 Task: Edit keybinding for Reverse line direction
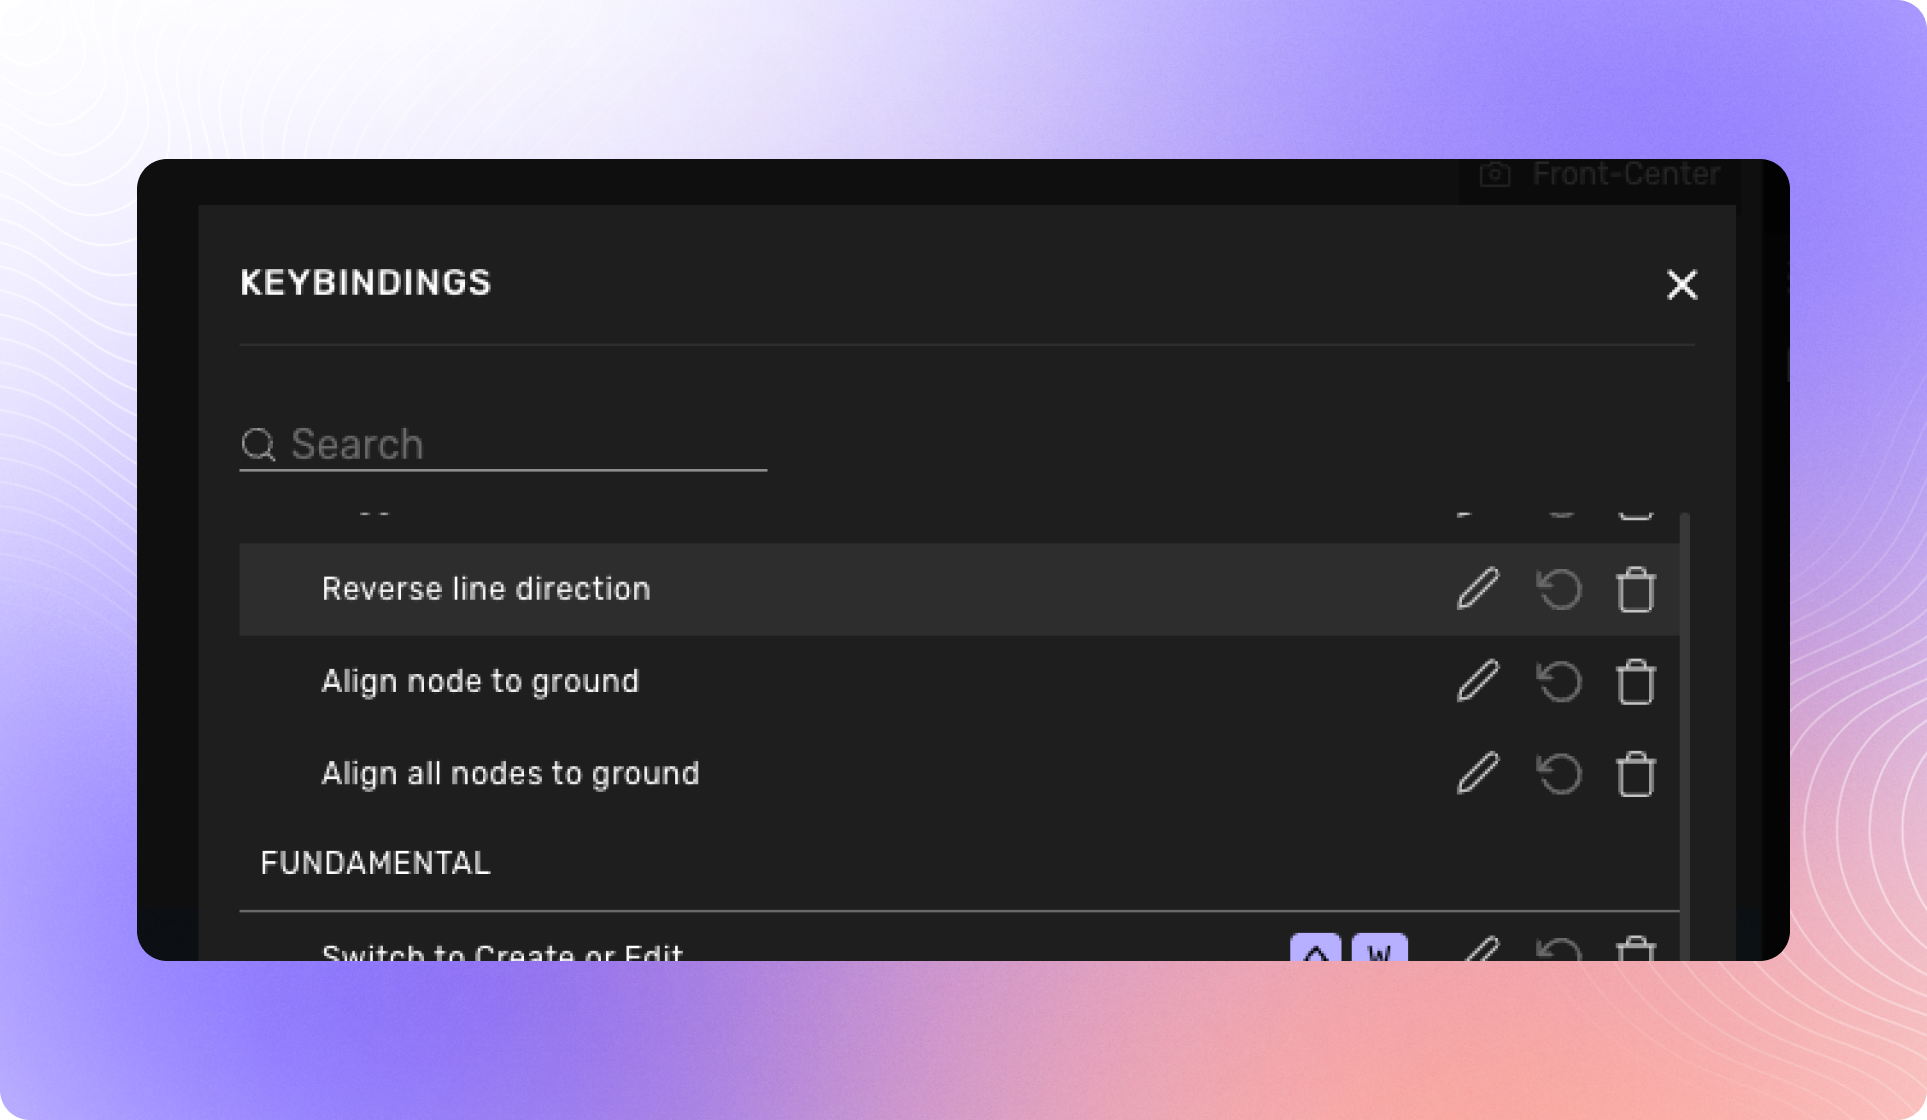[1477, 589]
